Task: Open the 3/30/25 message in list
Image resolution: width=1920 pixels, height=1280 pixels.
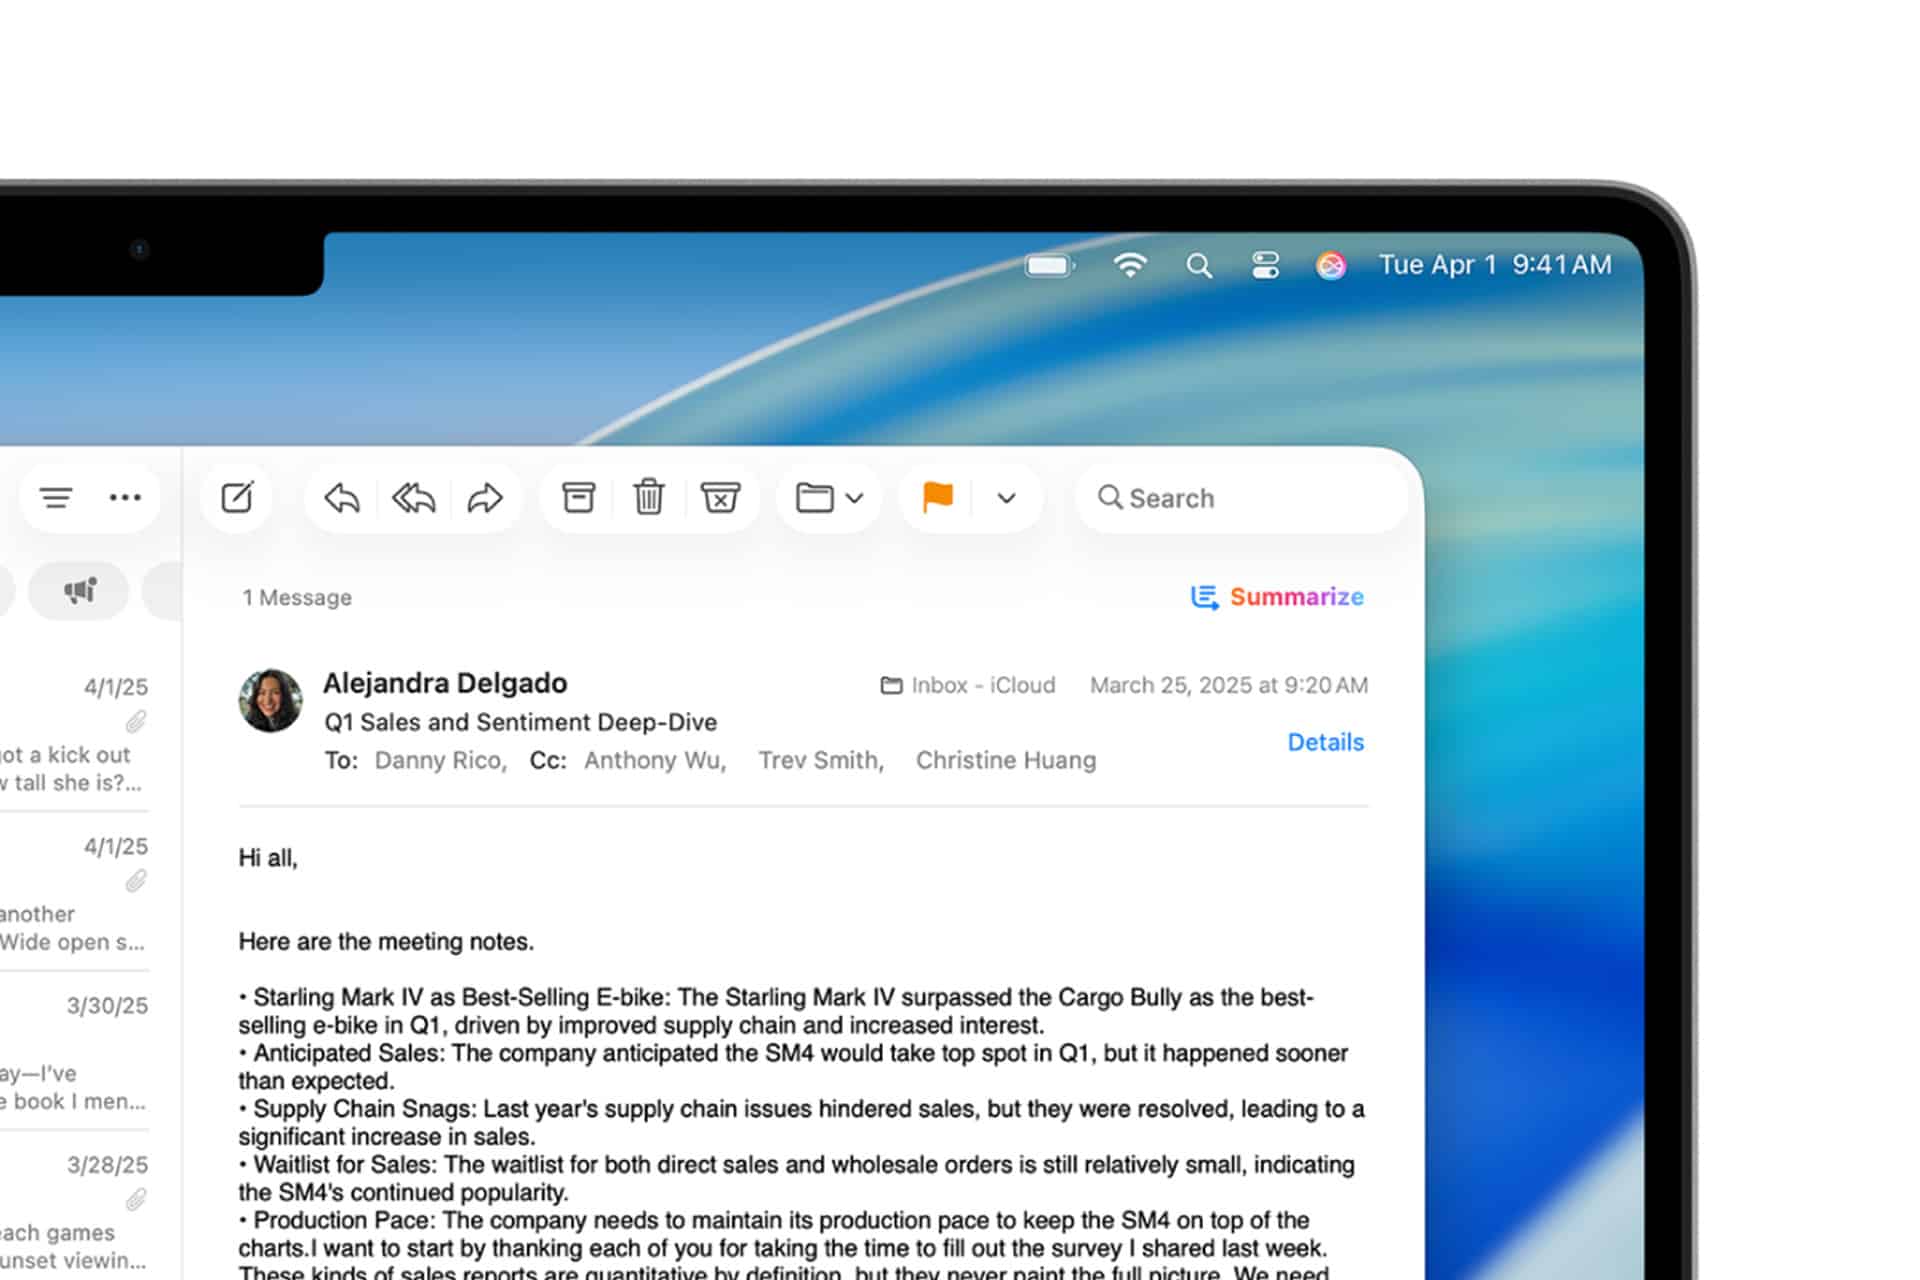Action: point(75,1052)
